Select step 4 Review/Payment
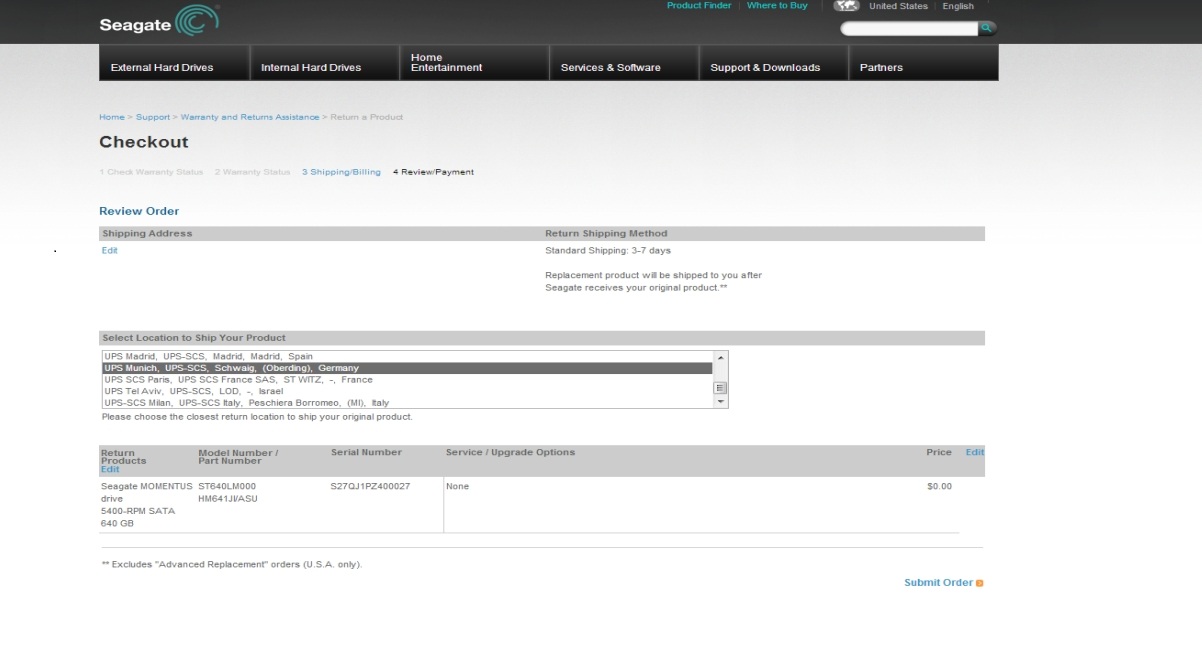 [x=433, y=172]
